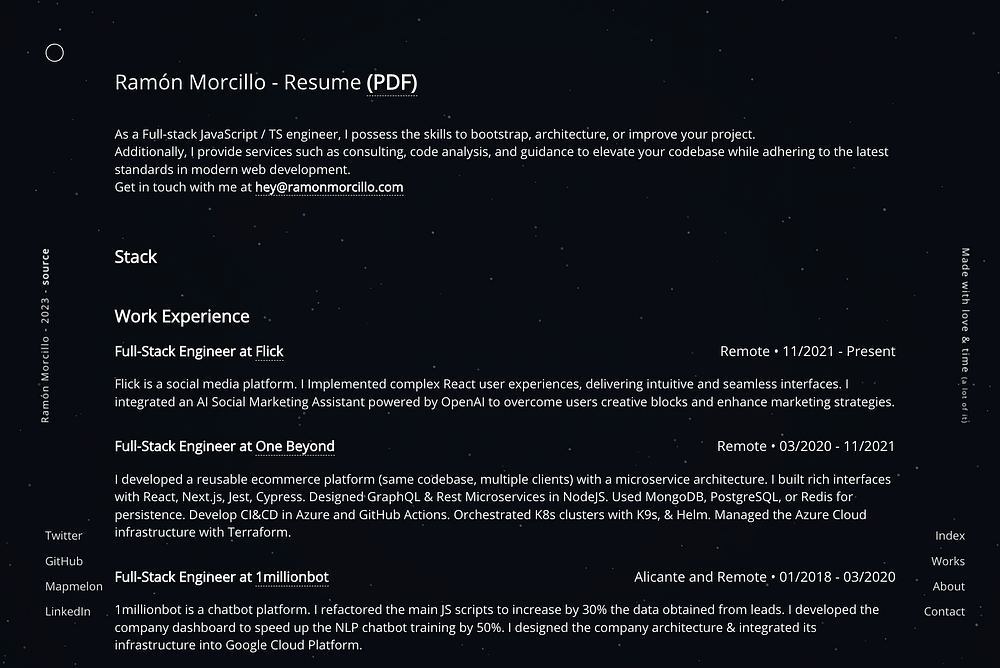1000x668 pixels.
Task: Open the 1millionbot company link
Action: [x=292, y=577]
